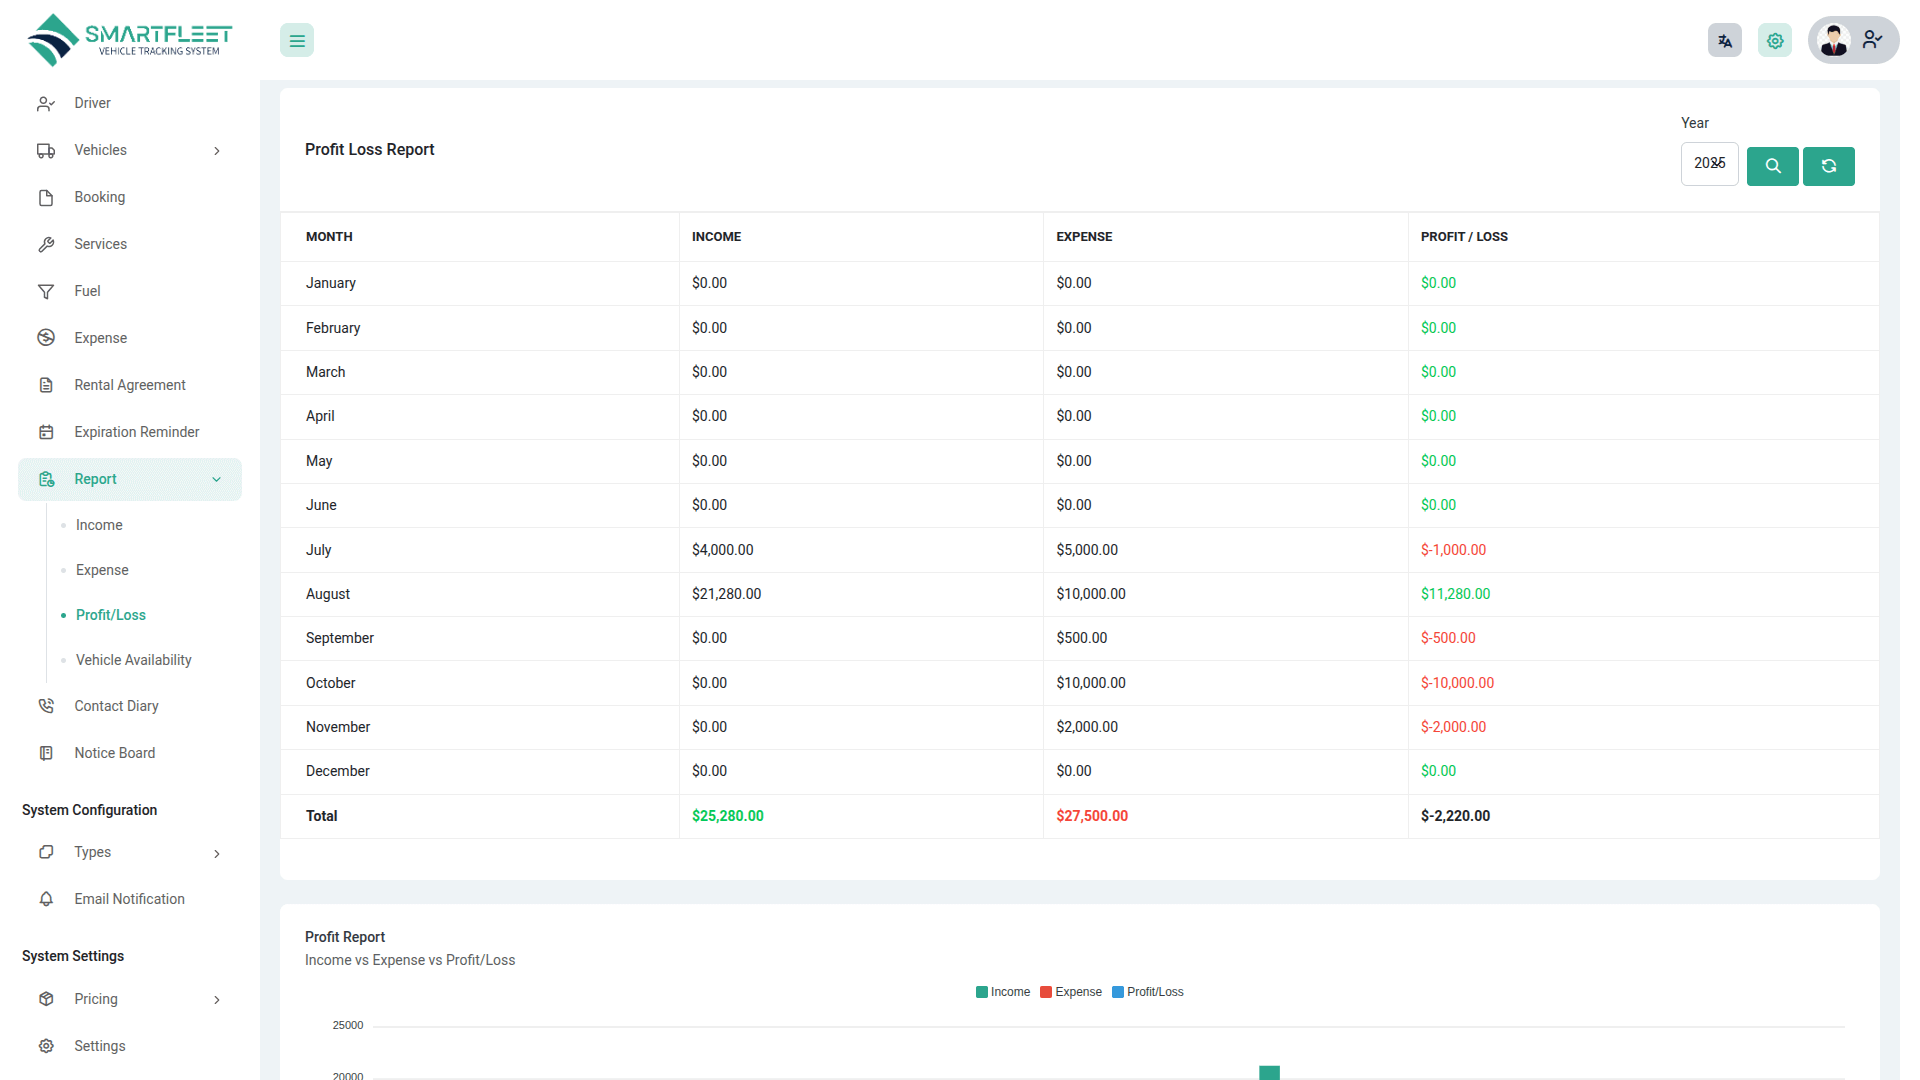This screenshot has width=1920, height=1080.
Task: Click the Year input field
Action: 1708,163
